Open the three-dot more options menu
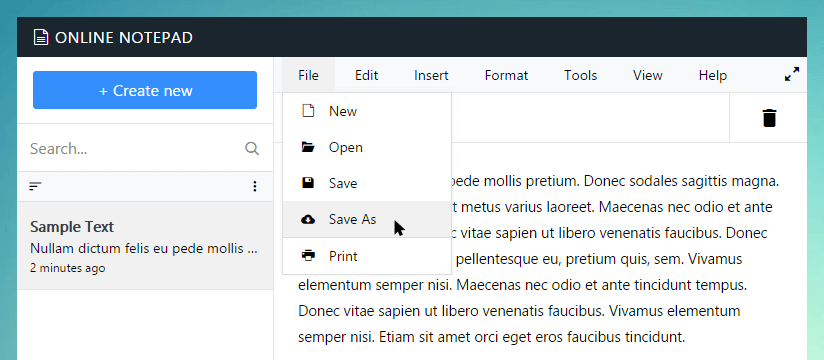The image size is (824, 360). click(x=255, y=186)
